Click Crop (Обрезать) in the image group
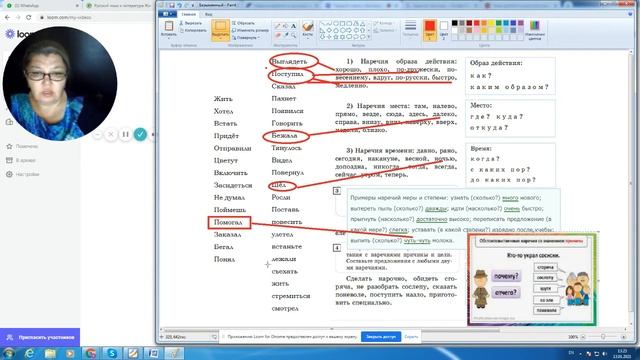 click(x=243, y=23)
